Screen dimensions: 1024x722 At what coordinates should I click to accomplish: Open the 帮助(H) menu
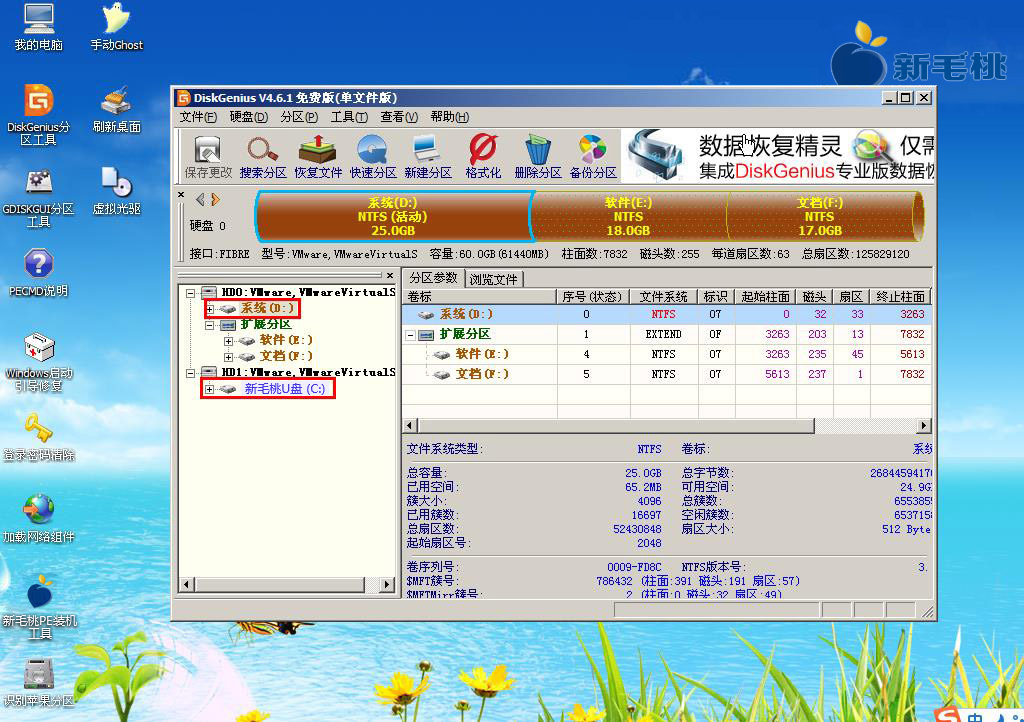pos(449,117)
